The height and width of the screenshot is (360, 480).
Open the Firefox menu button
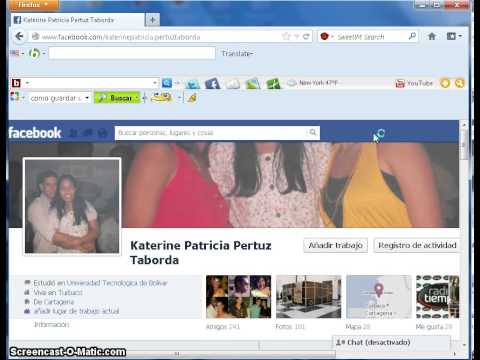pos(33,5)
